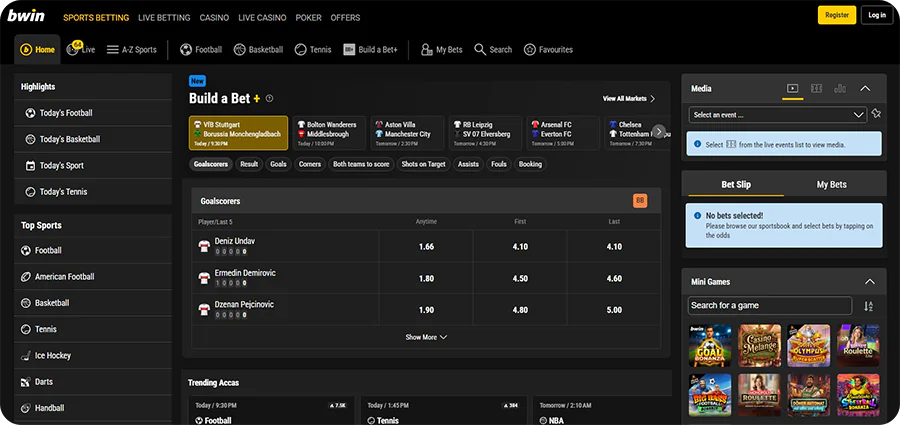This screenshot has width=900, height=425.
Task: Click the Log in button
Action: tap(877, 16)
